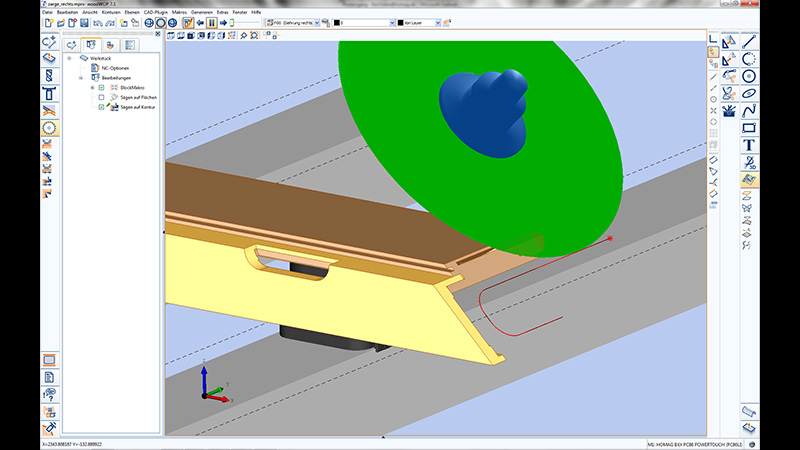Switch to third tree panel tab
Image resolution: width=800 pixels, height=450 pixels.
110,45
